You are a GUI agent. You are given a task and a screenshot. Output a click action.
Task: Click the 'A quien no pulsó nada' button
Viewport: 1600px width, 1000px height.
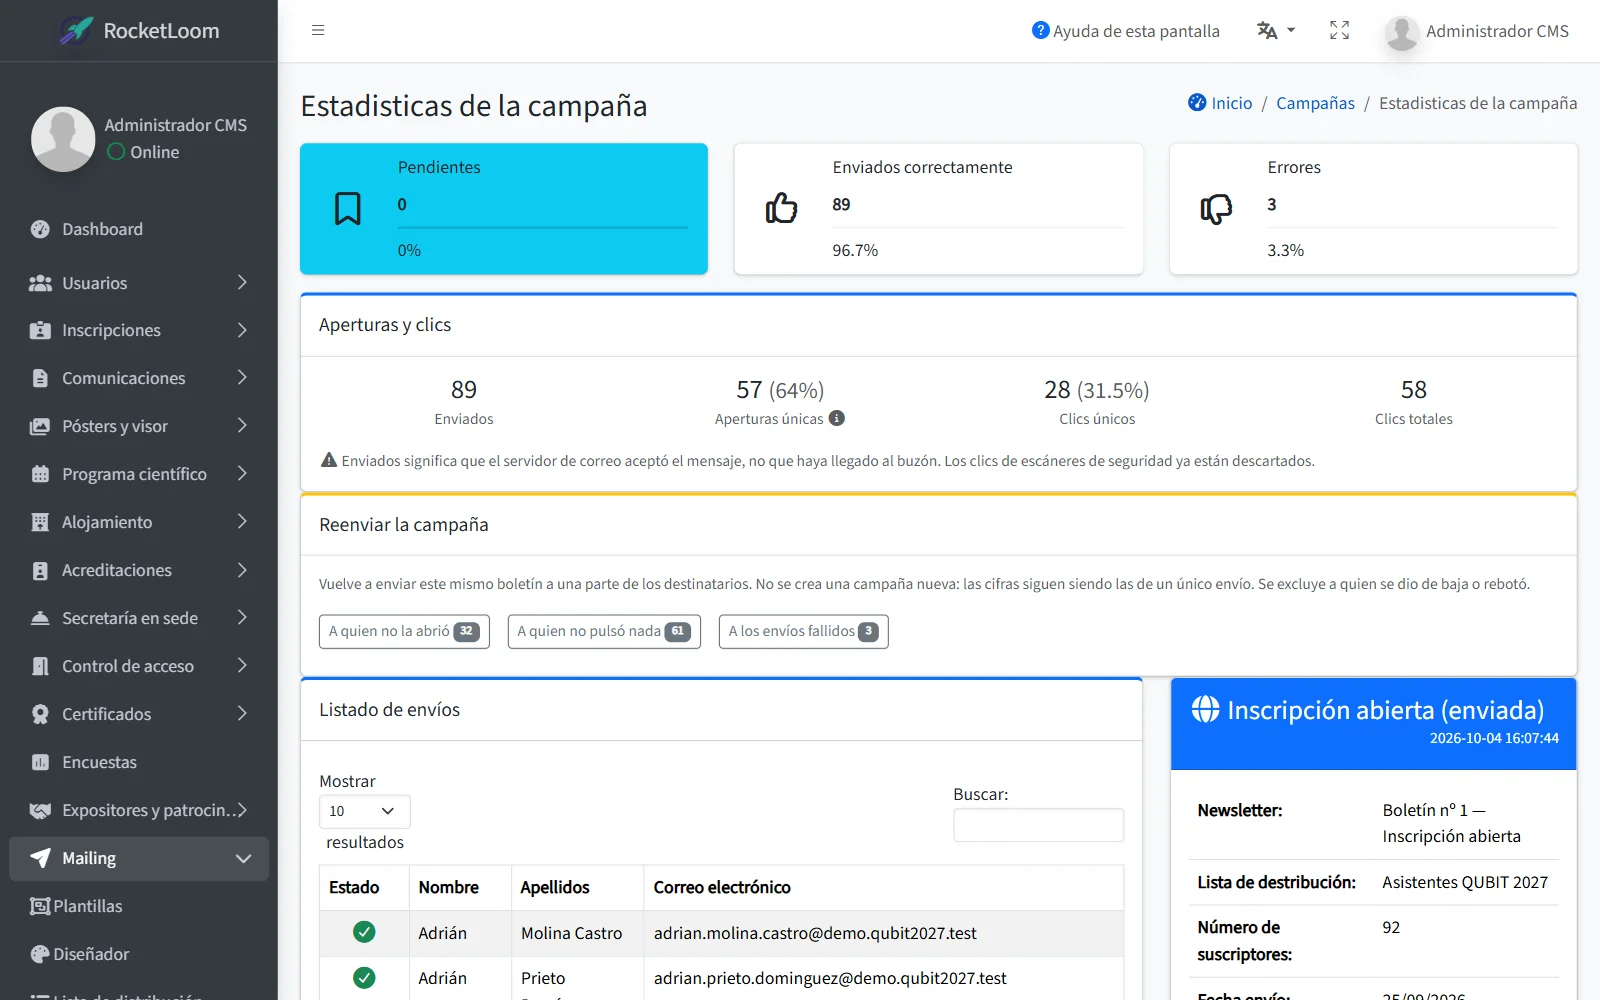coord(604,631)
